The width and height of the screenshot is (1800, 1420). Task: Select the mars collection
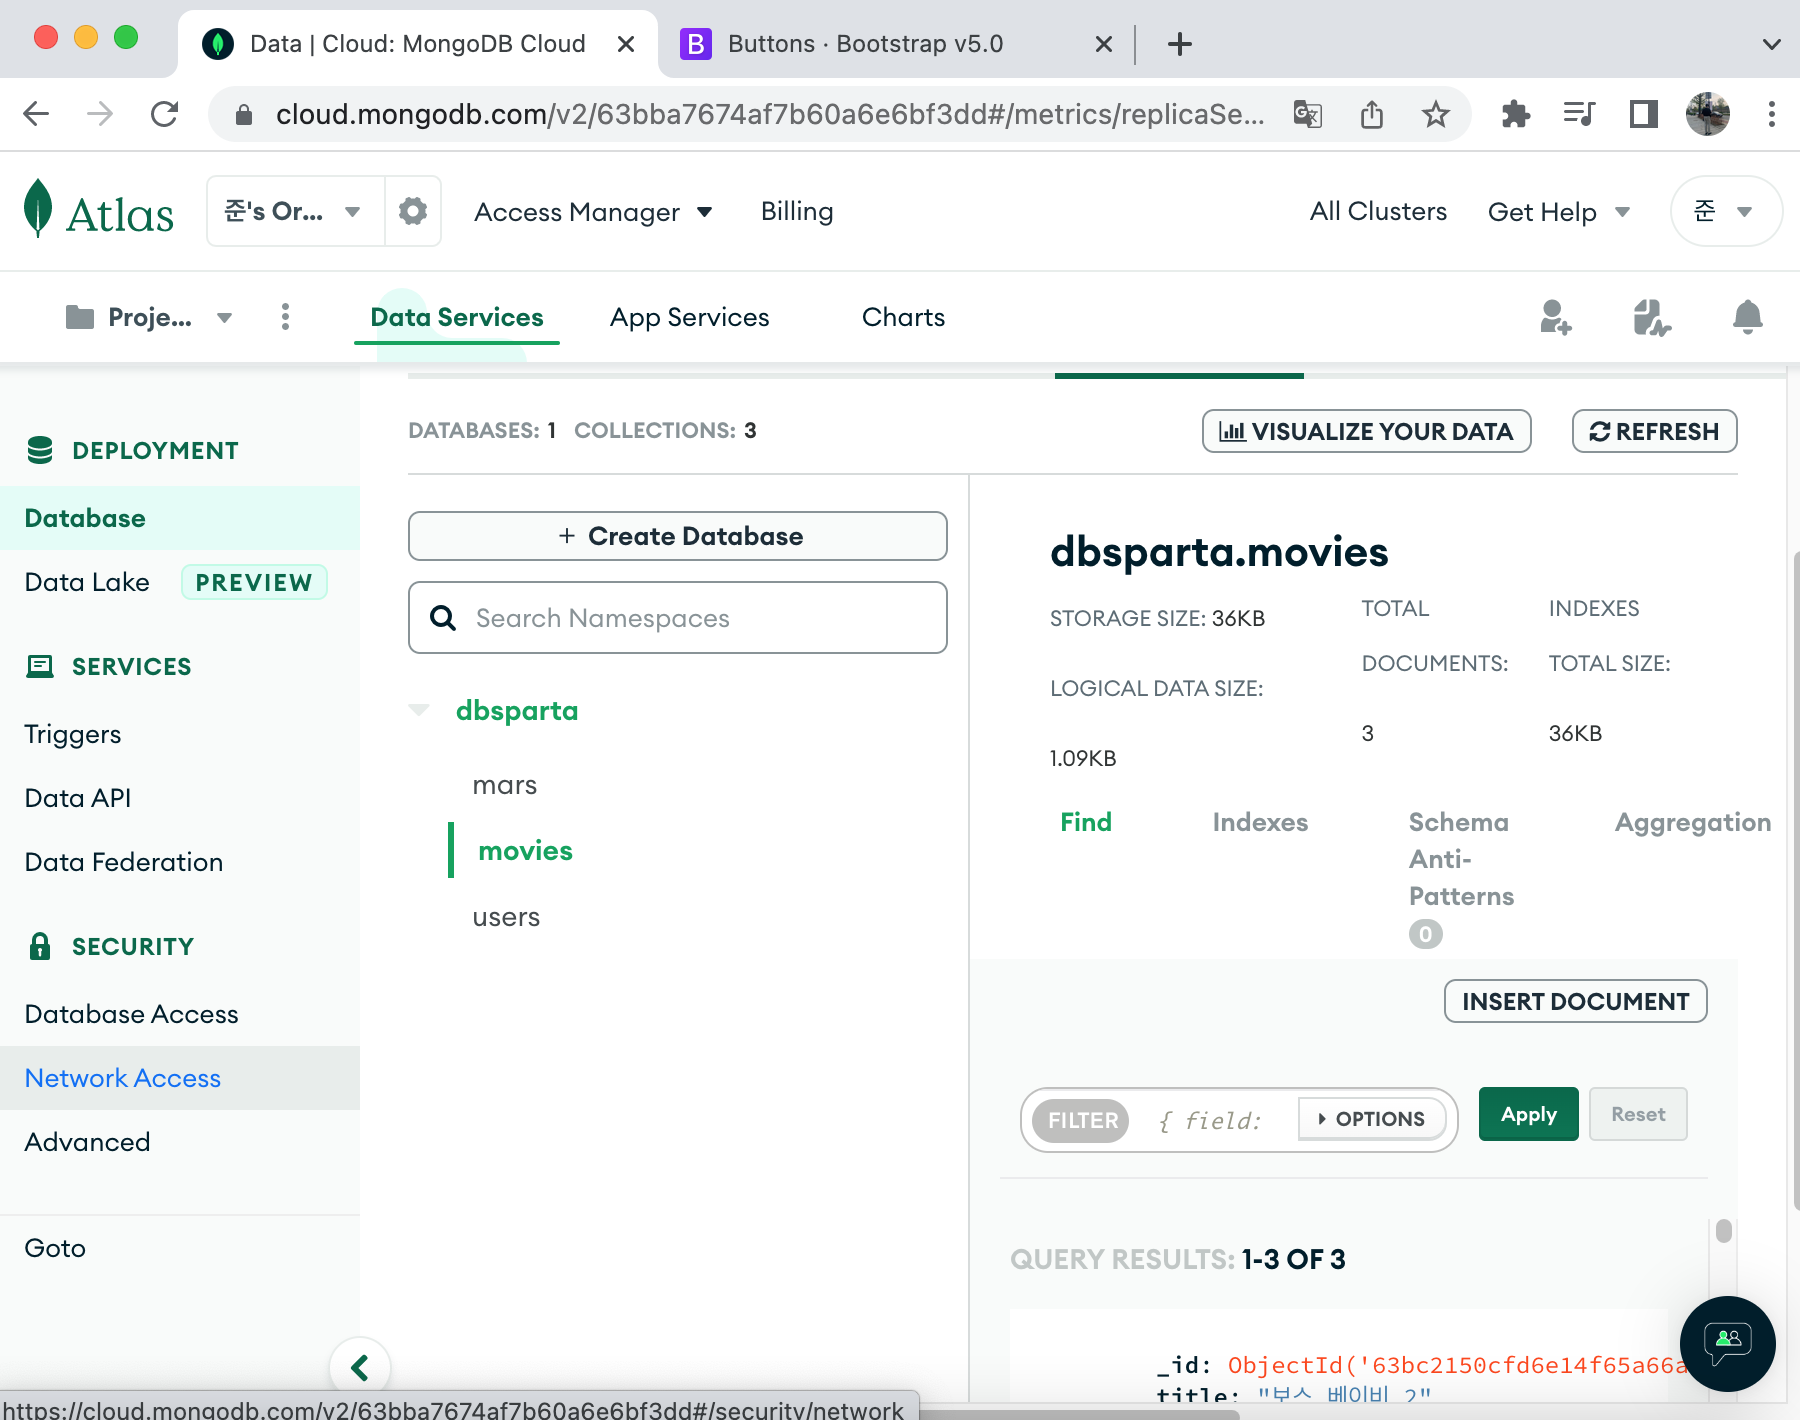pyautogui.click(x=505, y=785)
